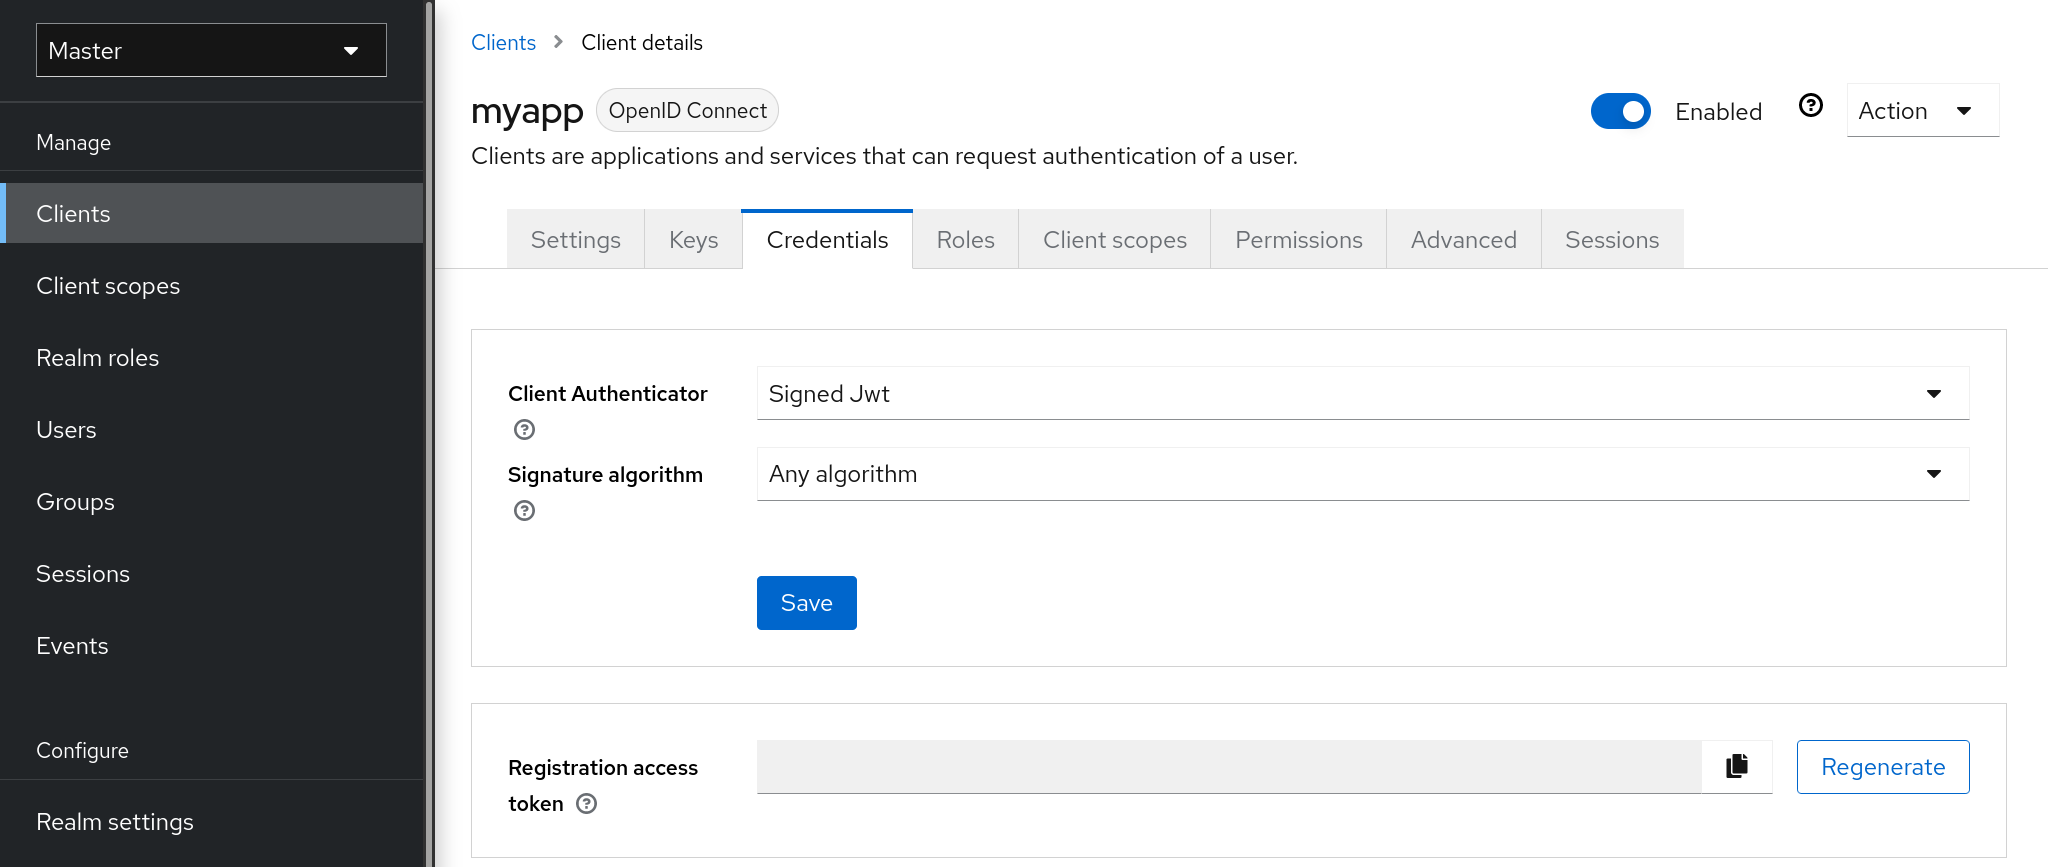Viewport: 2048px width, 867px height.
Task: Expand the Action dropdown menu
Action: [1921, 111]
